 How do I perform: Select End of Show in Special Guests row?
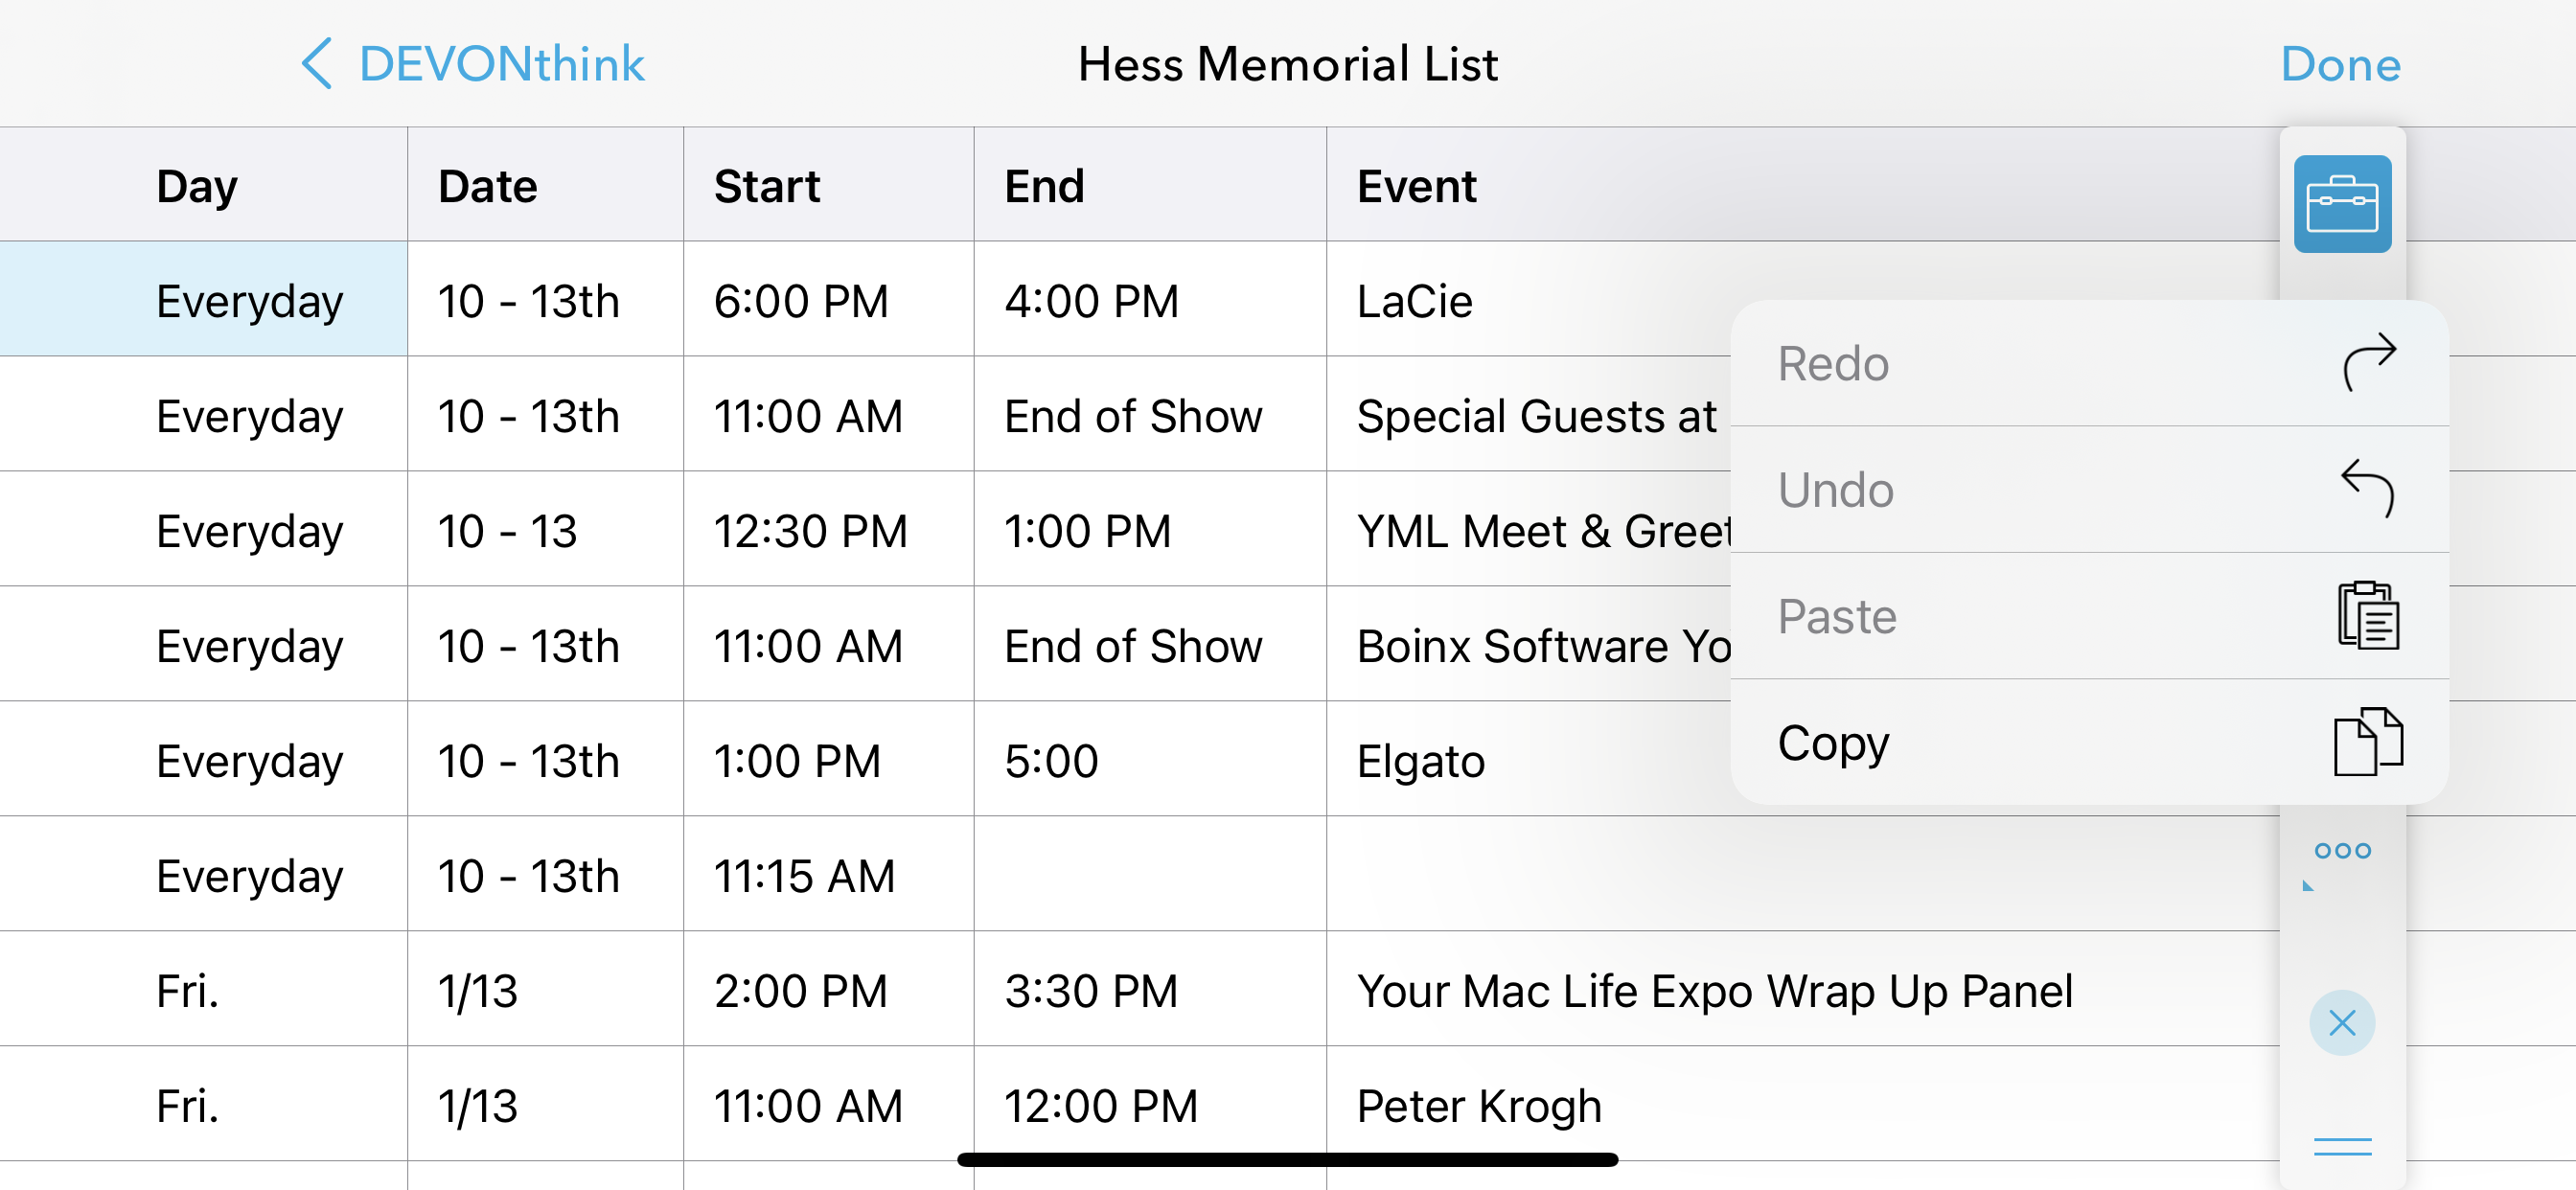1150,414
